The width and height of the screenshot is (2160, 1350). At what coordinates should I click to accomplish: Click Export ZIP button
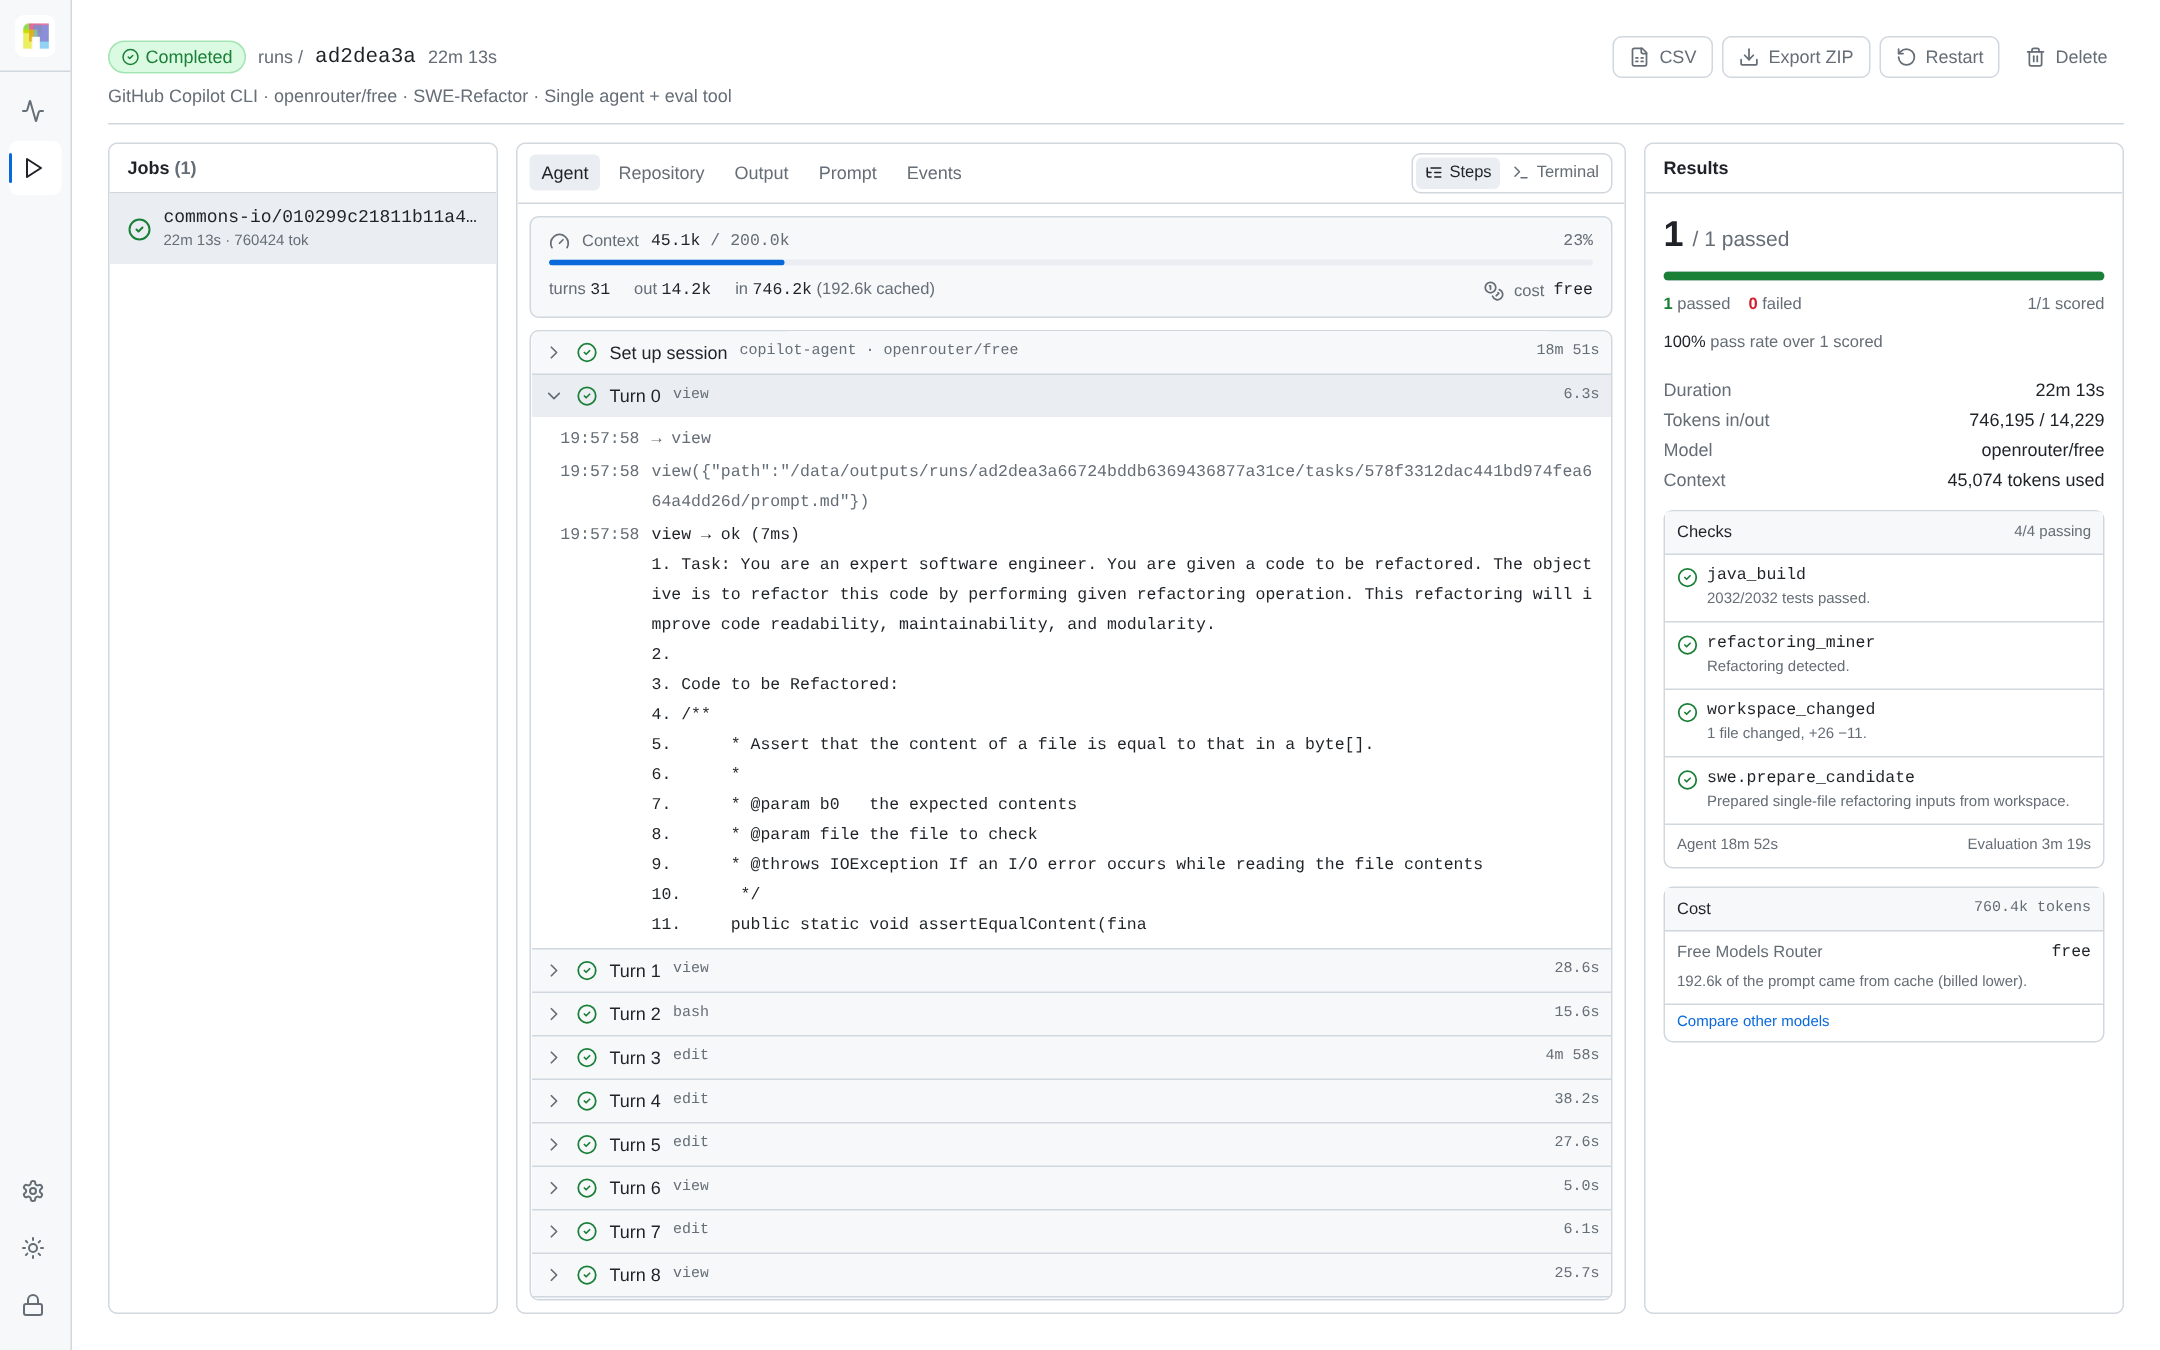[x=1796, y=57]
